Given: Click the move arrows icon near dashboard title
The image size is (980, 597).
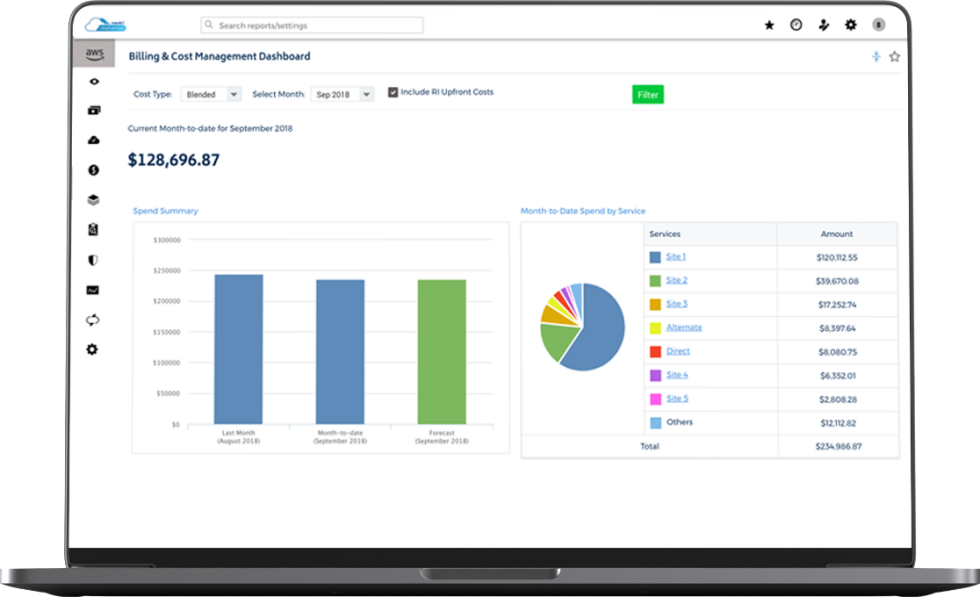Looking at the screenshot, I should [x=876, y=57].
